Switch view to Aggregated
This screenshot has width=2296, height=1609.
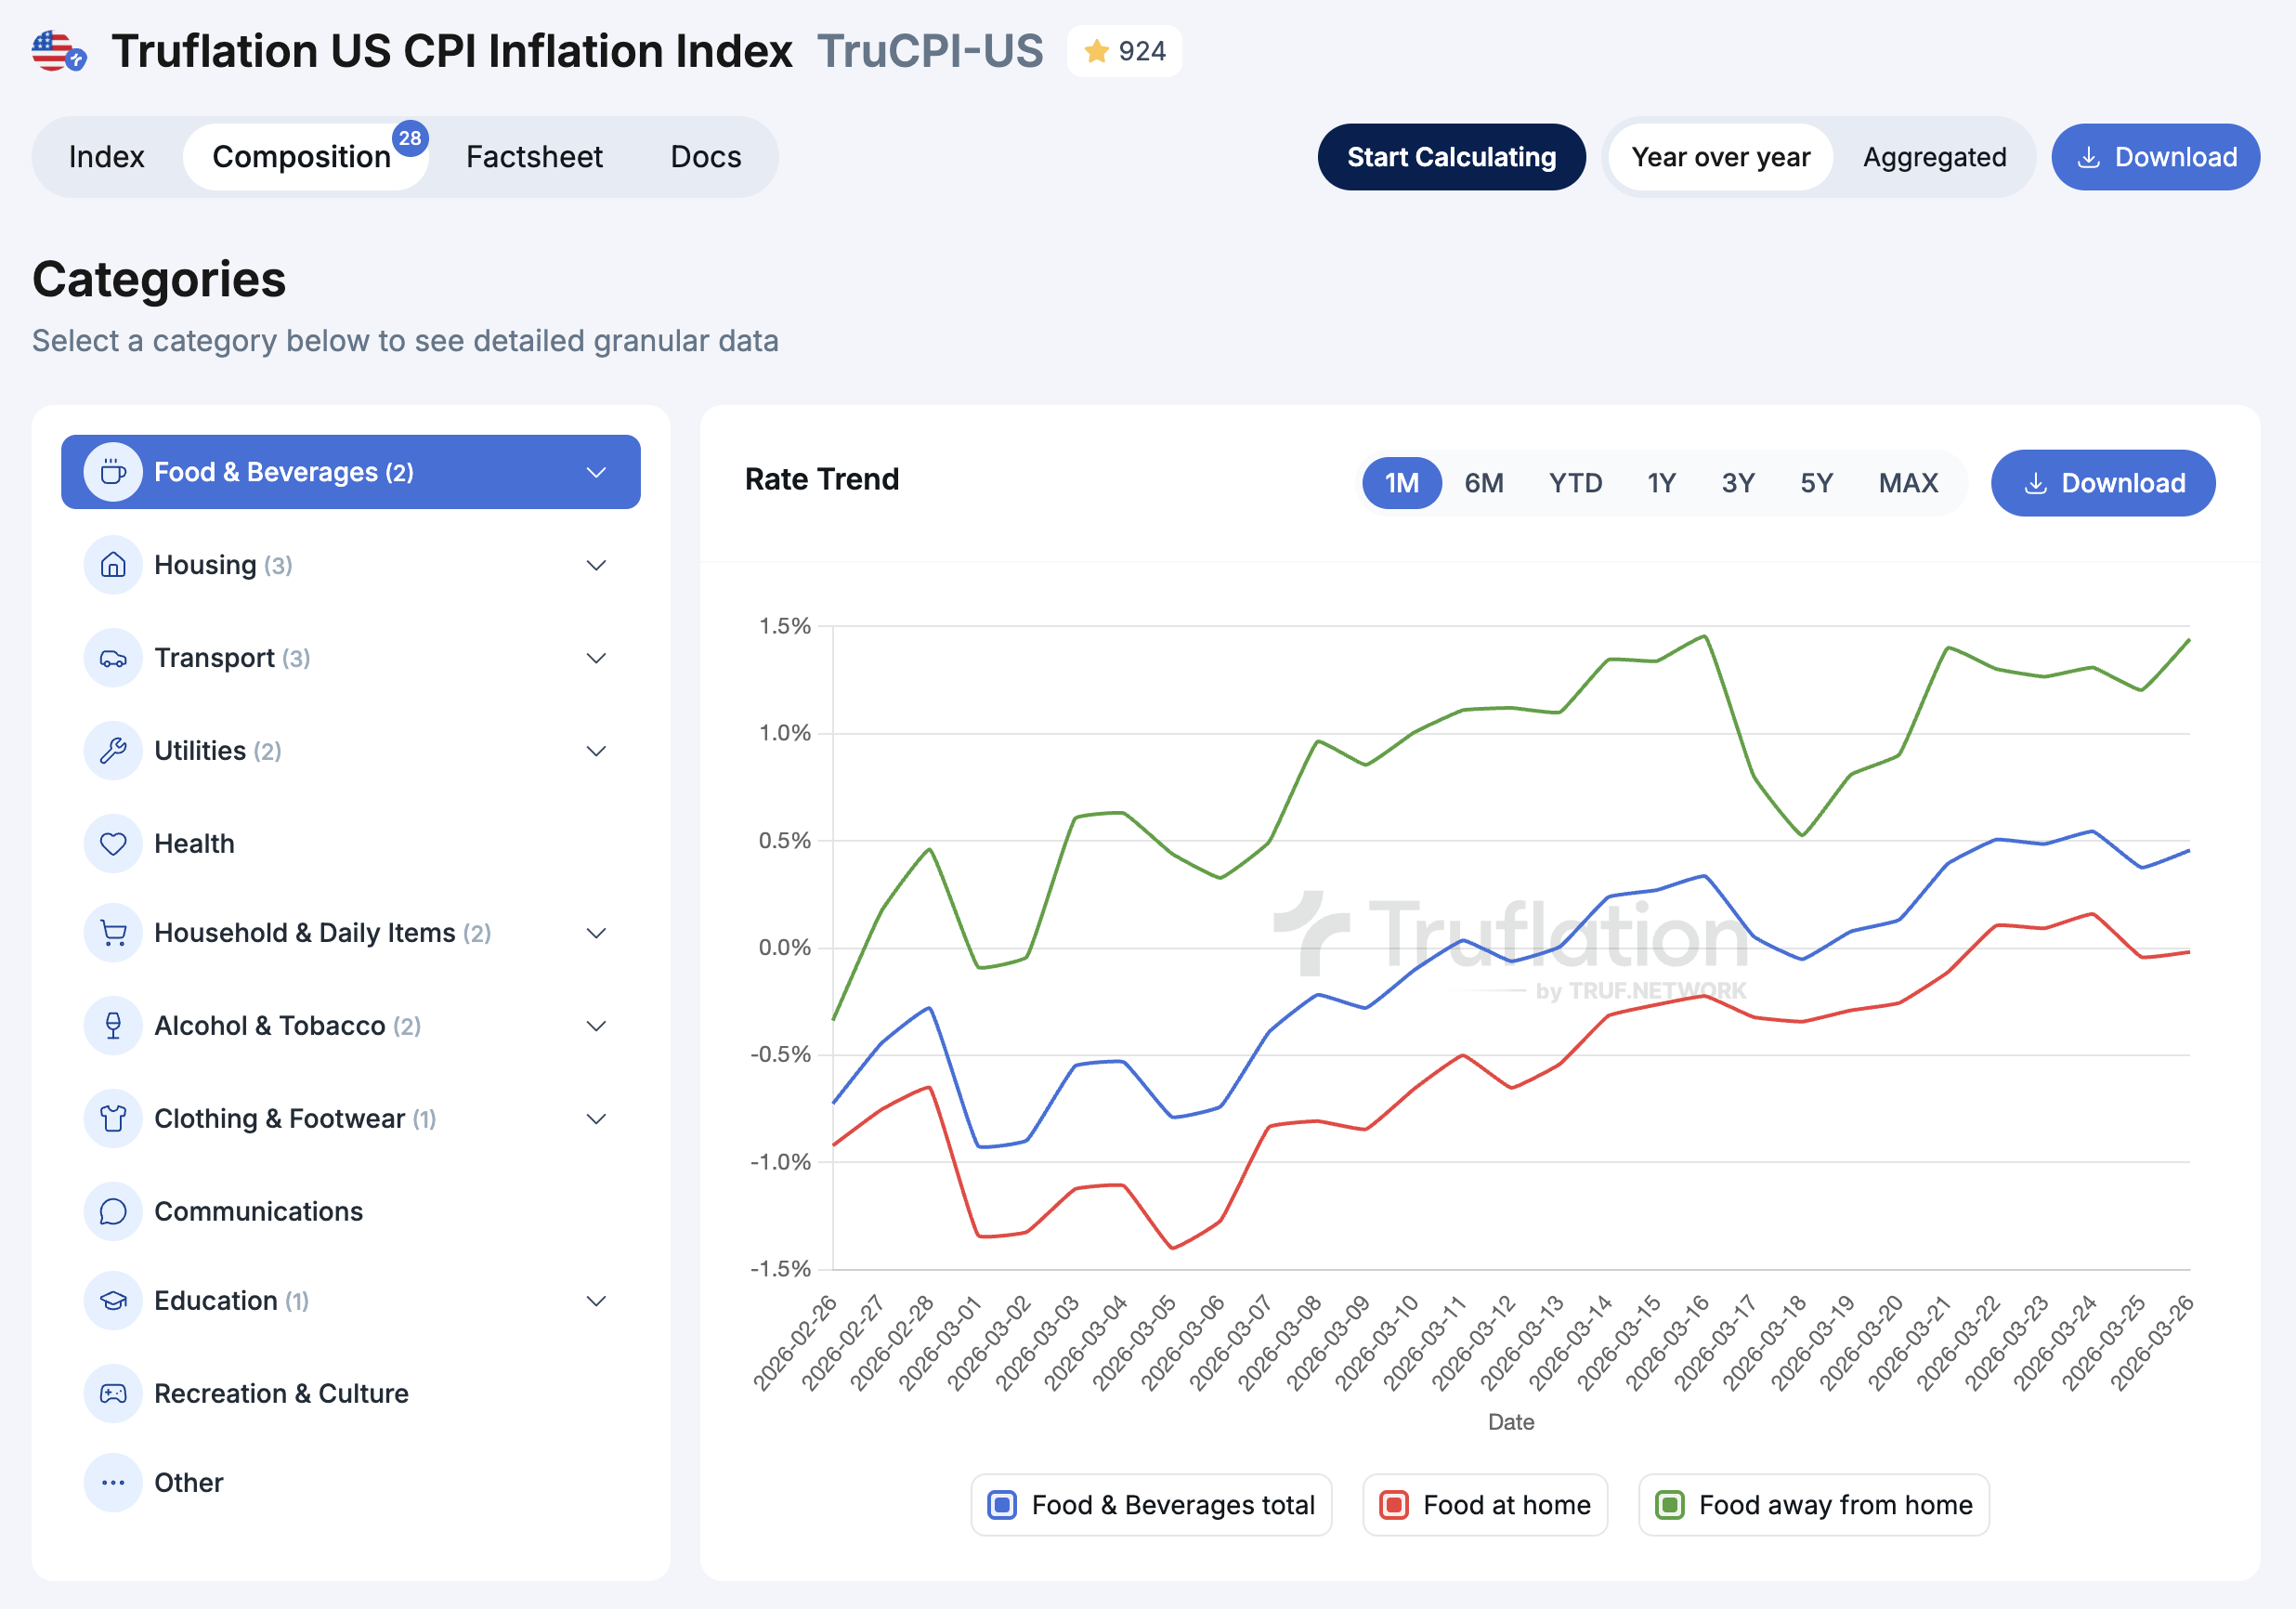1933,157
